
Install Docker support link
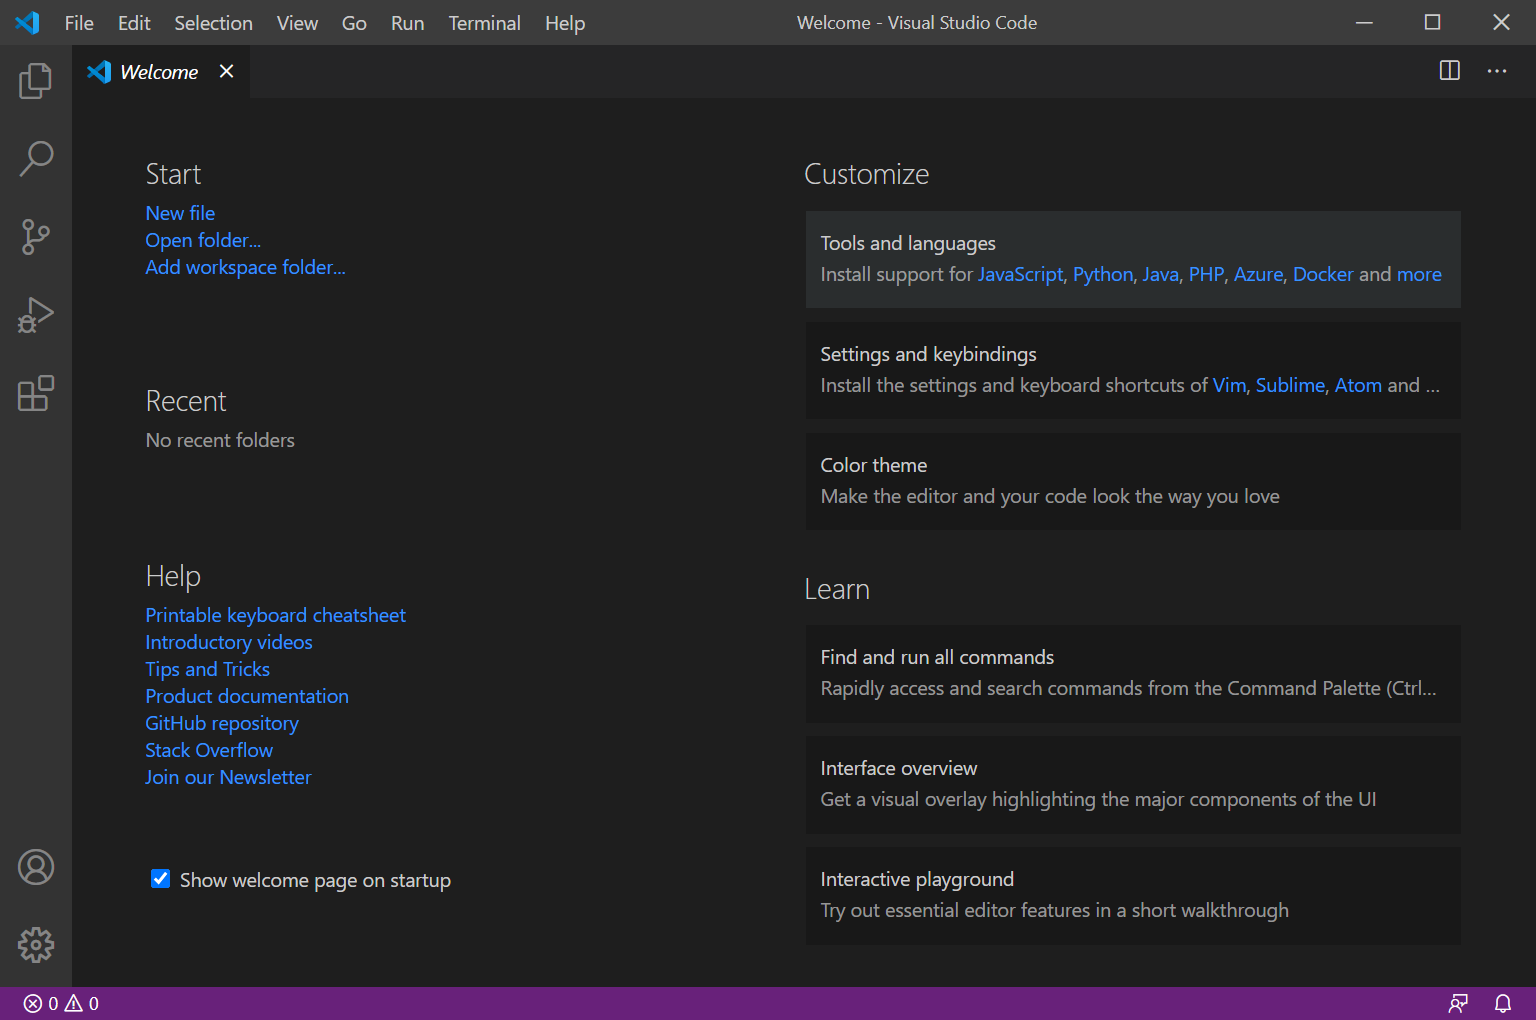(x=1323, y=274)
